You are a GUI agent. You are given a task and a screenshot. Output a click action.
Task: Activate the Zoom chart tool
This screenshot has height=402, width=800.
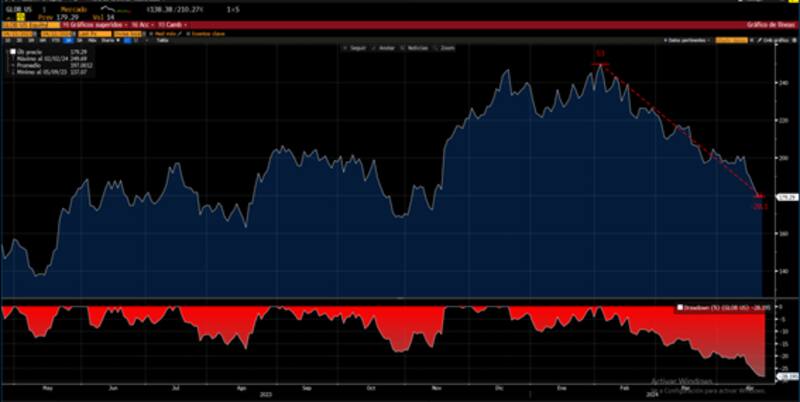point(447,48)
